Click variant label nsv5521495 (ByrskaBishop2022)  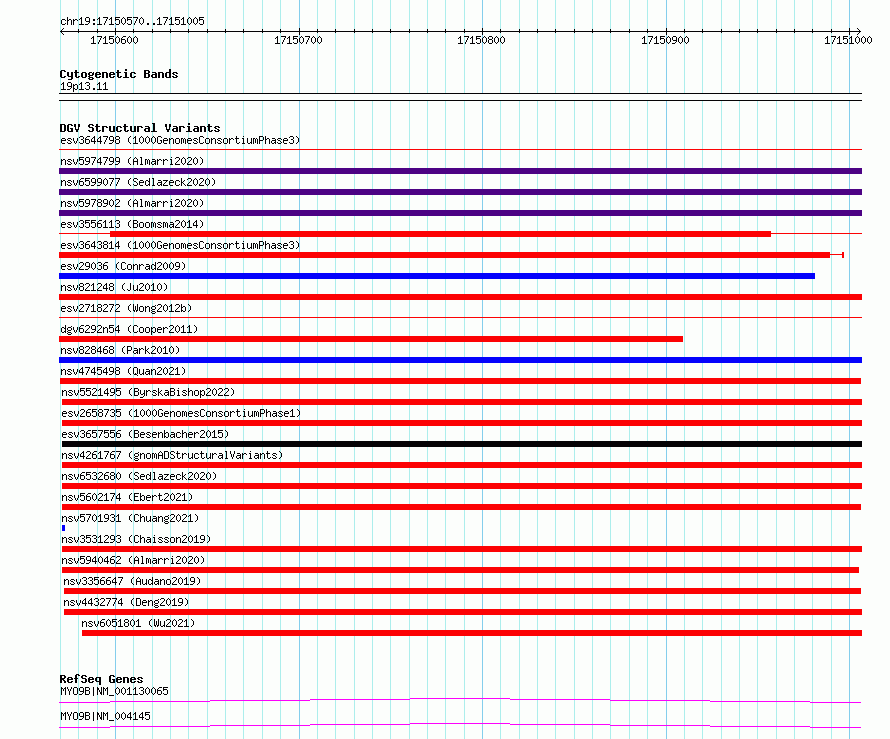click(148, 392)
